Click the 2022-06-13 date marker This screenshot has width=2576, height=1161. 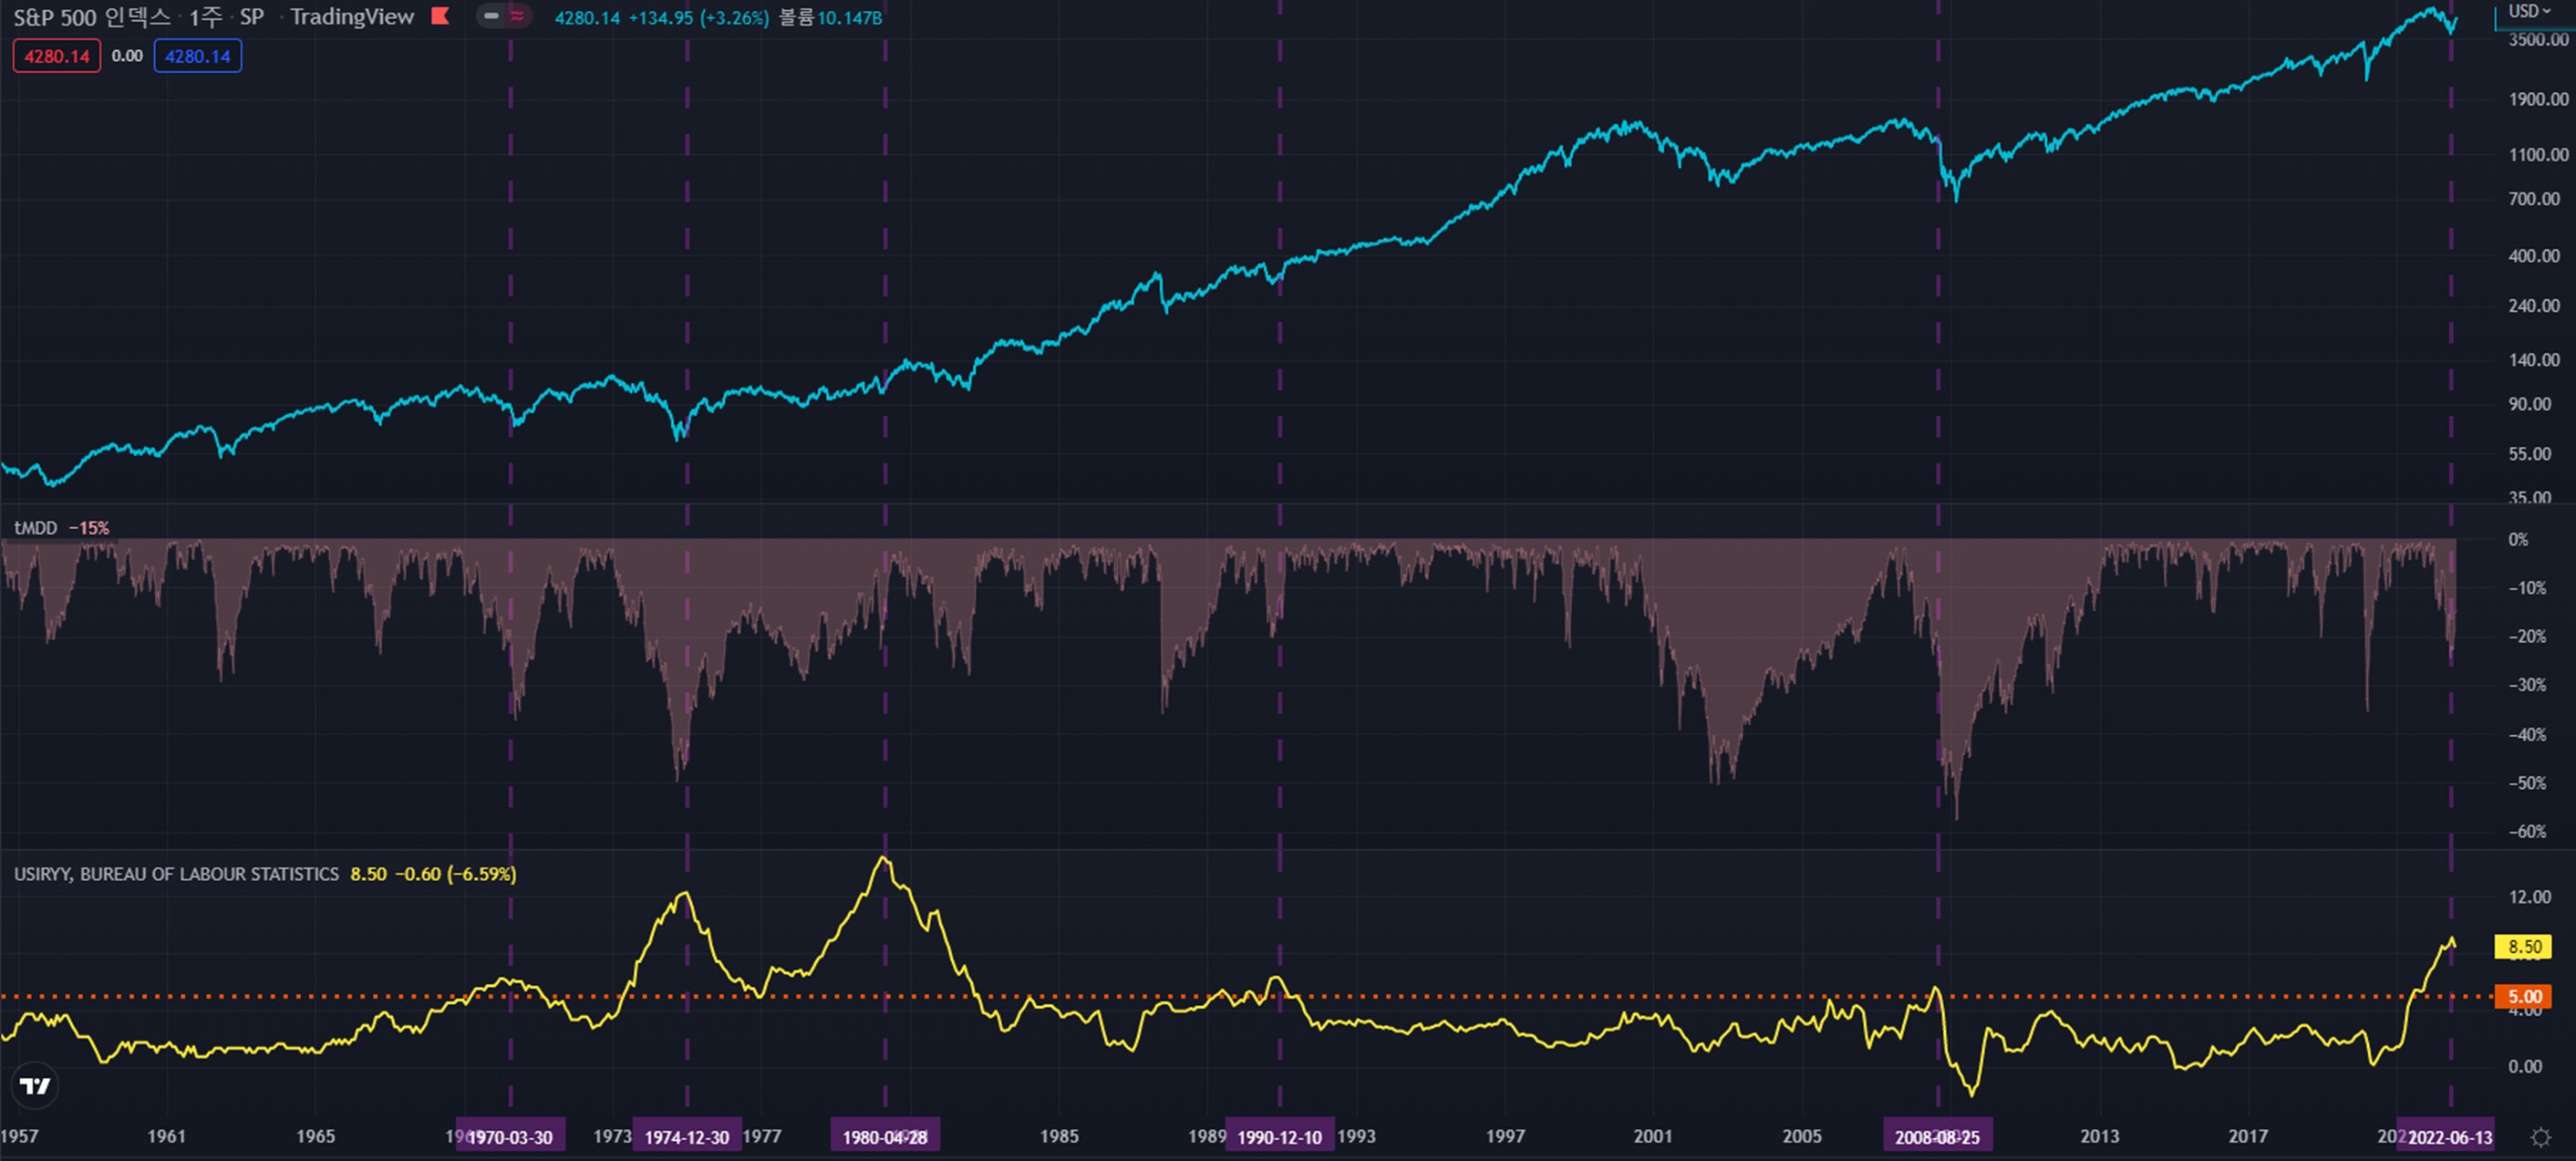click(2450, 1137)
